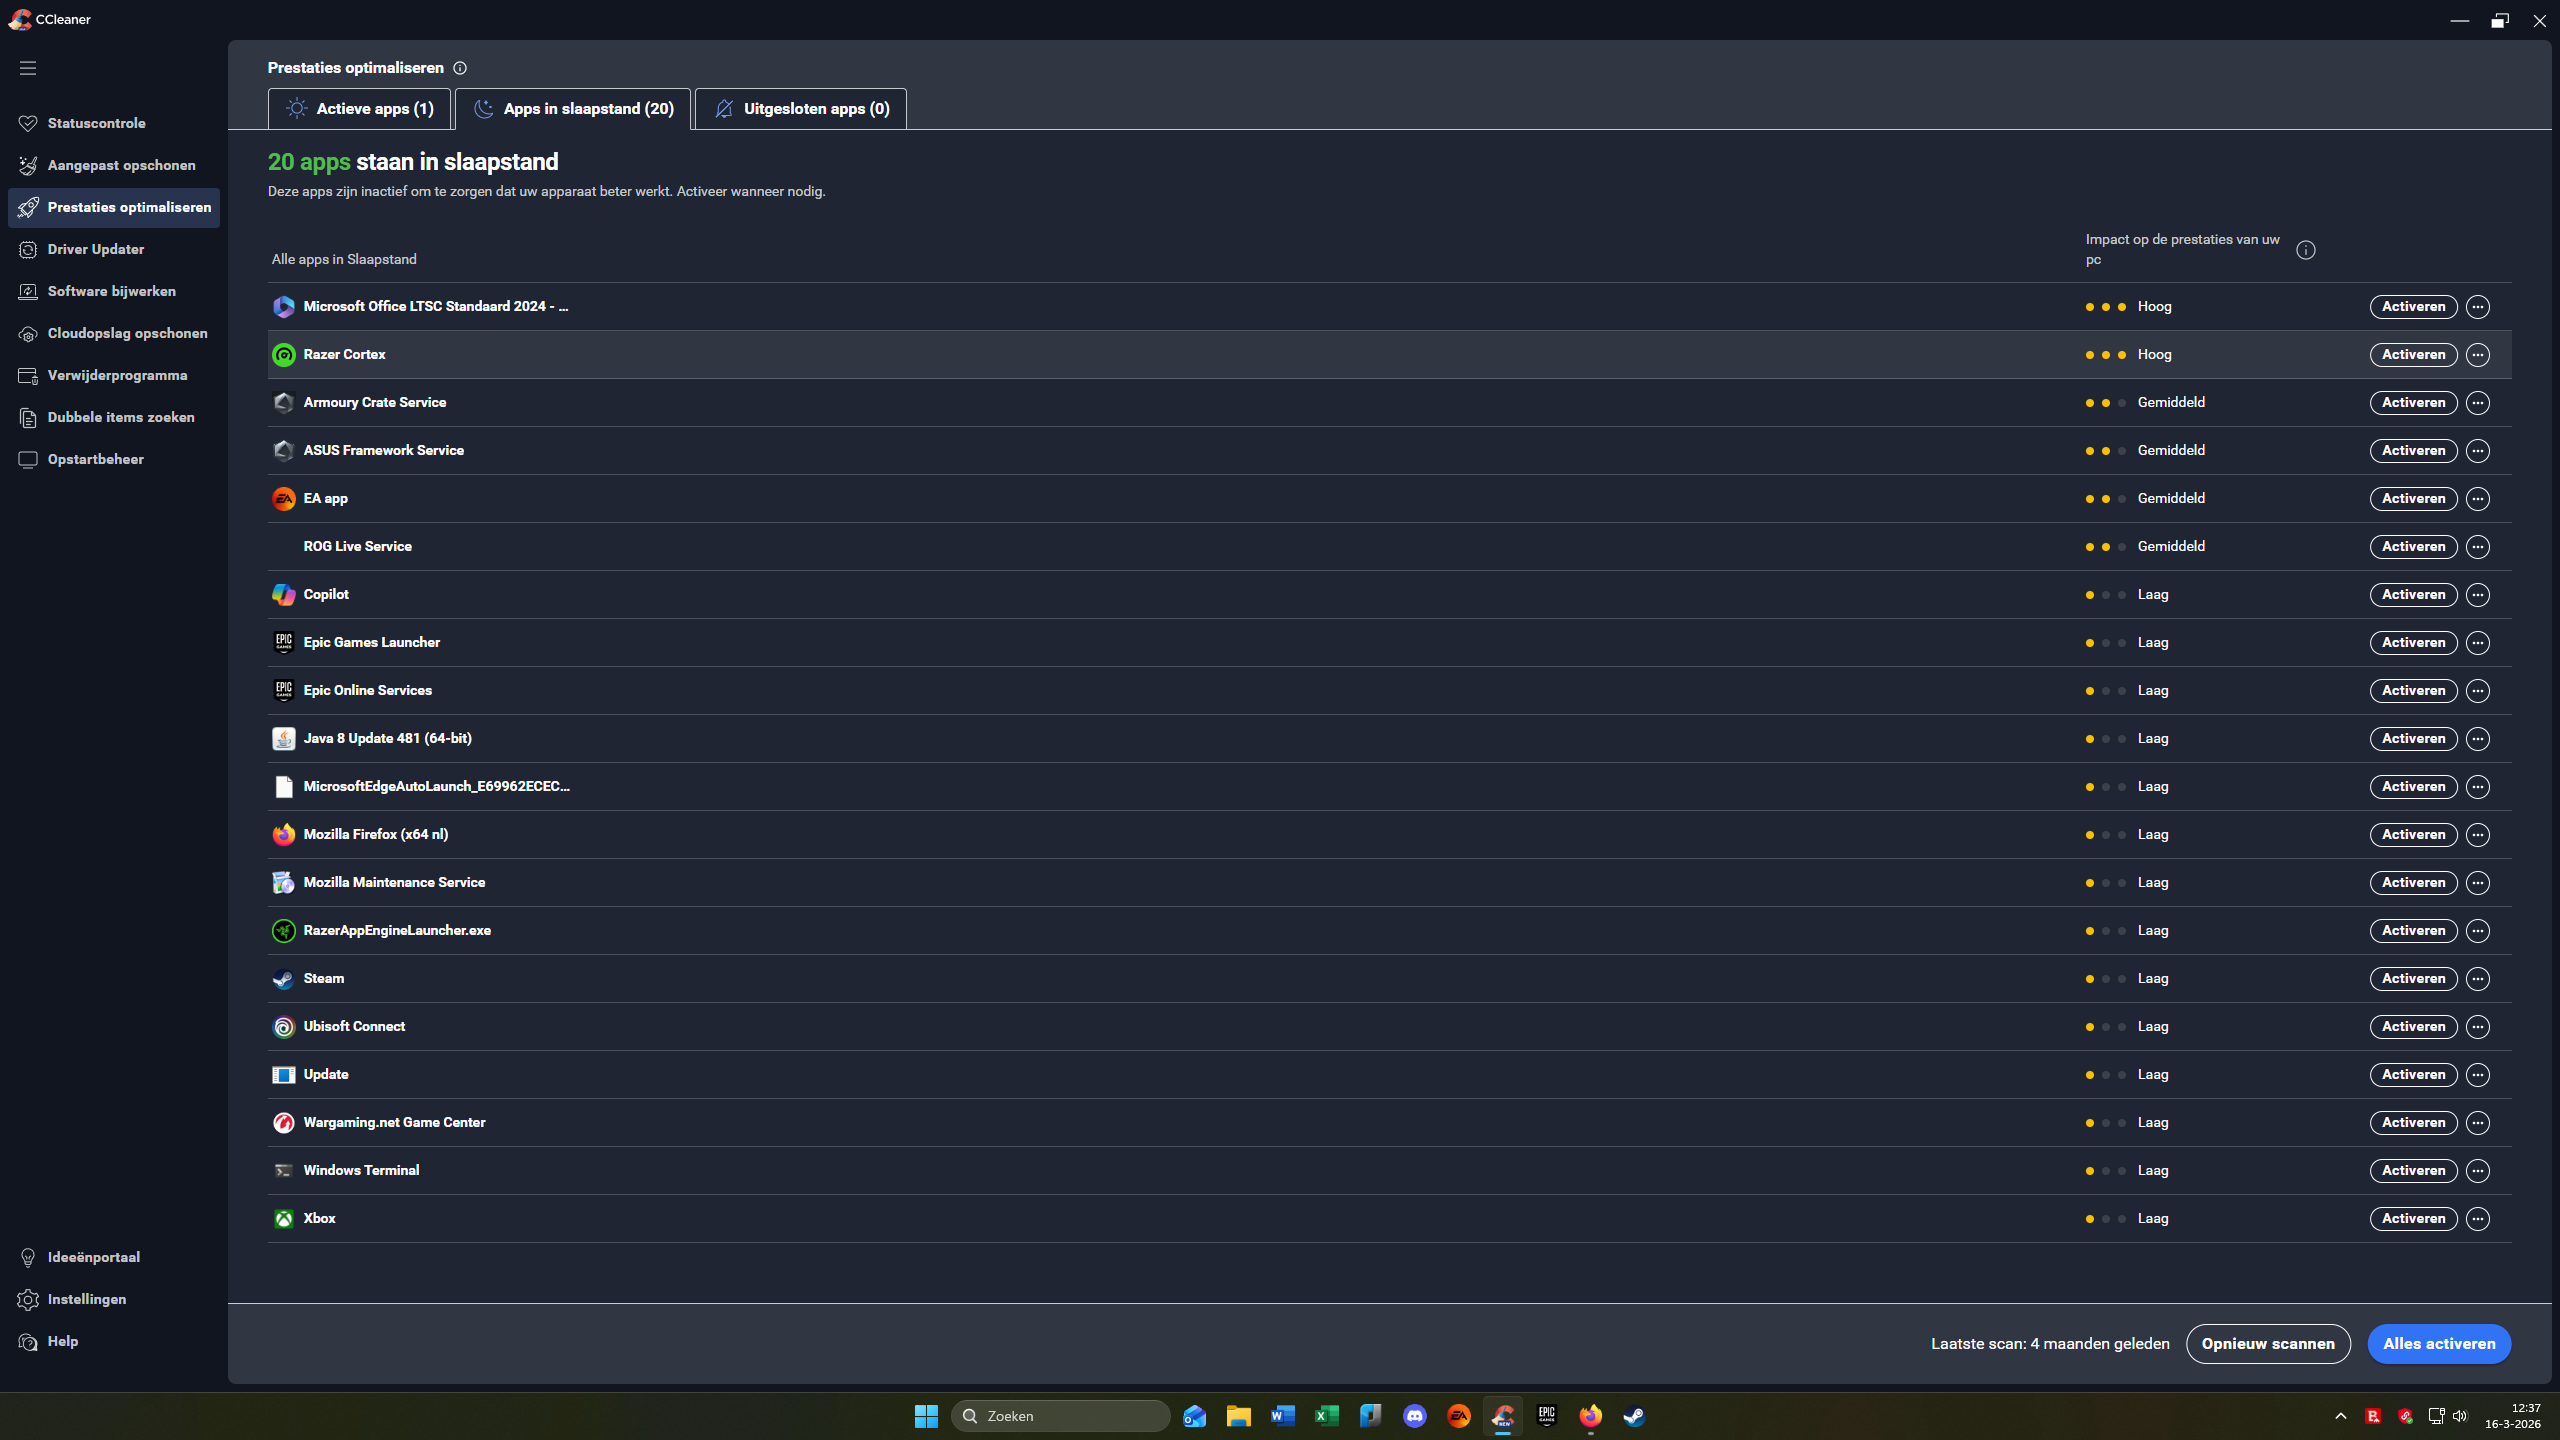The image size is (2560, 1440).
Task: Activate Steam using its Activeren button
Action: [2413, 979]
